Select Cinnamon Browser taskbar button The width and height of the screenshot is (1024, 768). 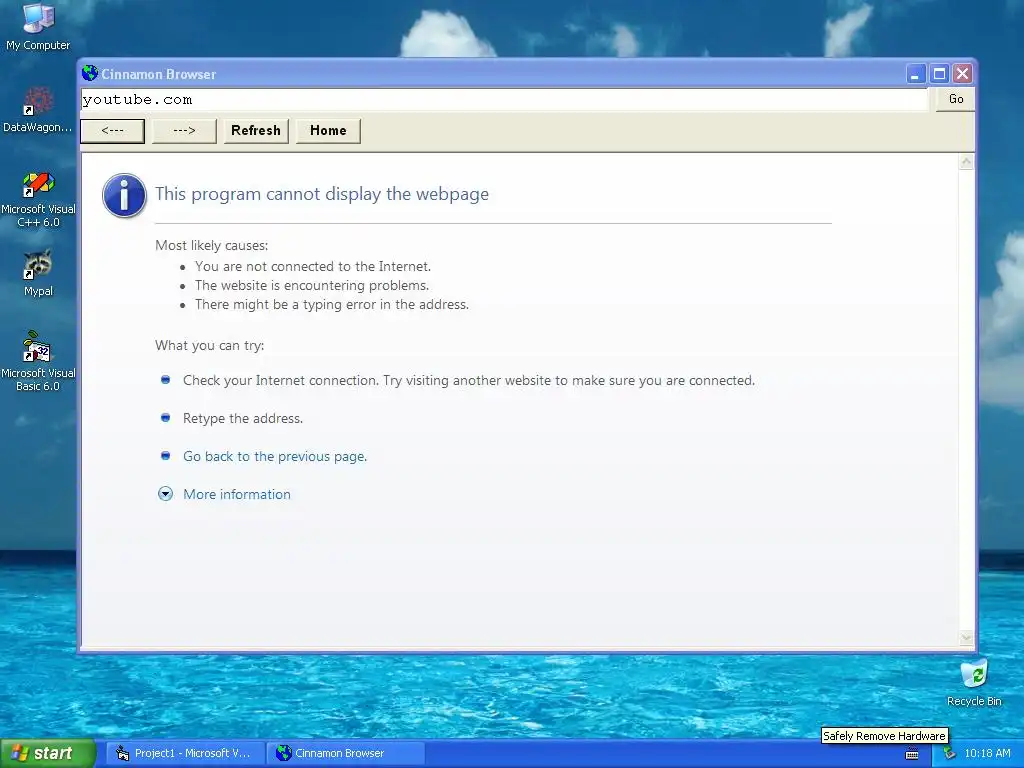[x=345, y=754]
